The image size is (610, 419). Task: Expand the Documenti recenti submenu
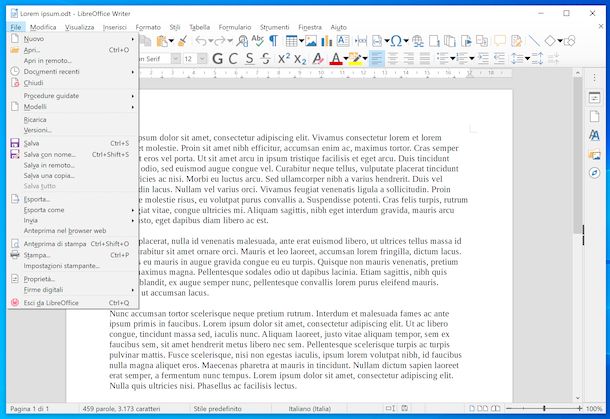73,72
